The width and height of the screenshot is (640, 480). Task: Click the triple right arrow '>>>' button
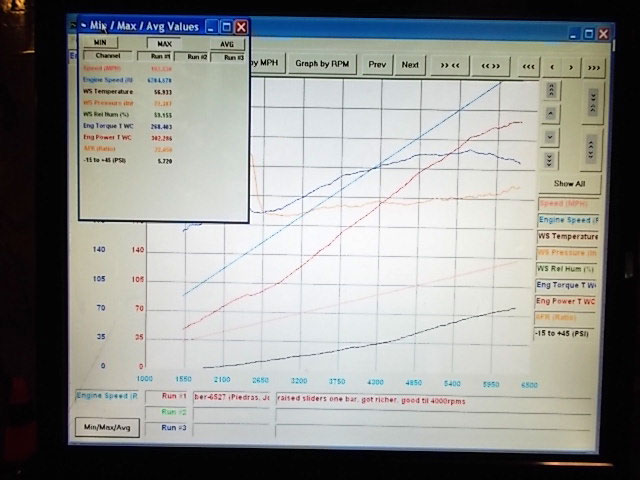click(594, 66)
